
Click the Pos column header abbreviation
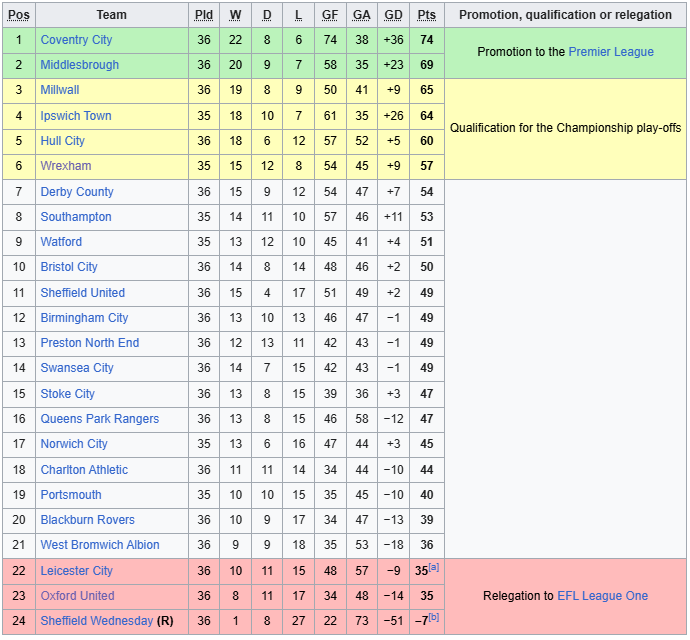(19, 15)
